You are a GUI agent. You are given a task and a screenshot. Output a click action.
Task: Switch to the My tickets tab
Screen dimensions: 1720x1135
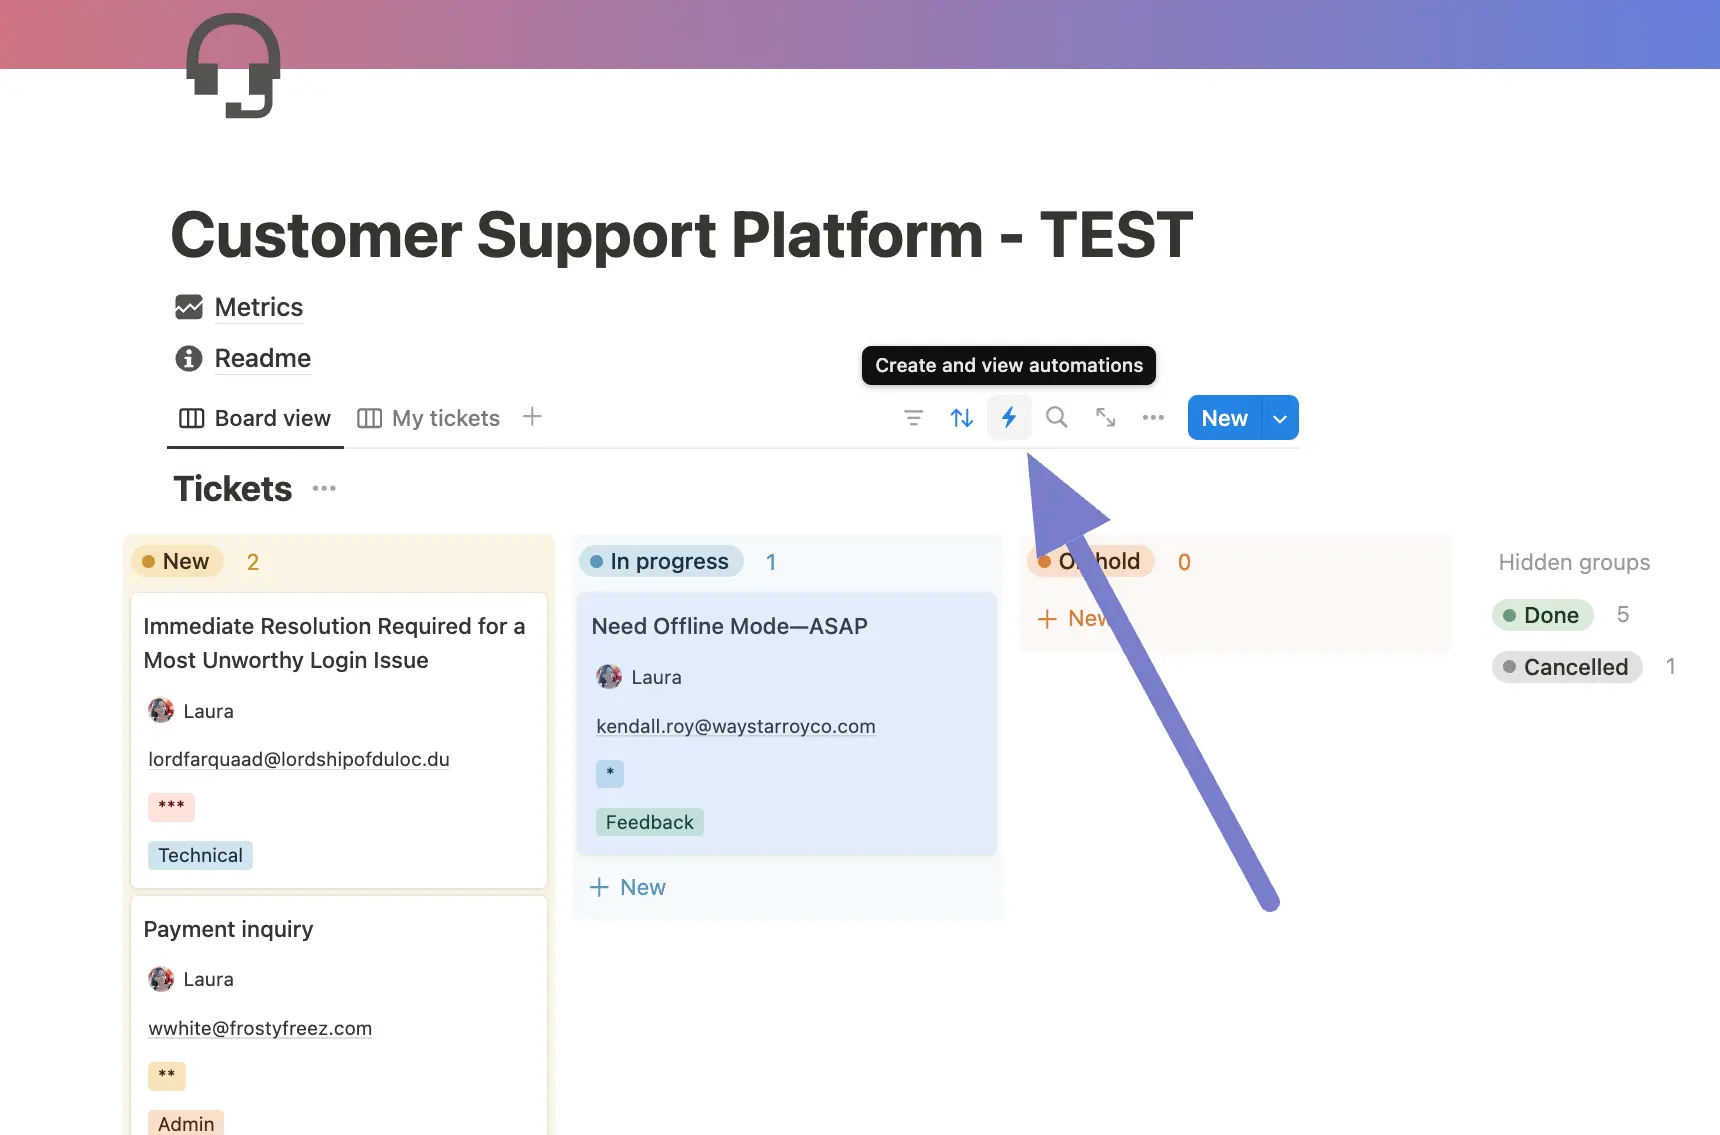pyautogui.click(x=429, y=418)
